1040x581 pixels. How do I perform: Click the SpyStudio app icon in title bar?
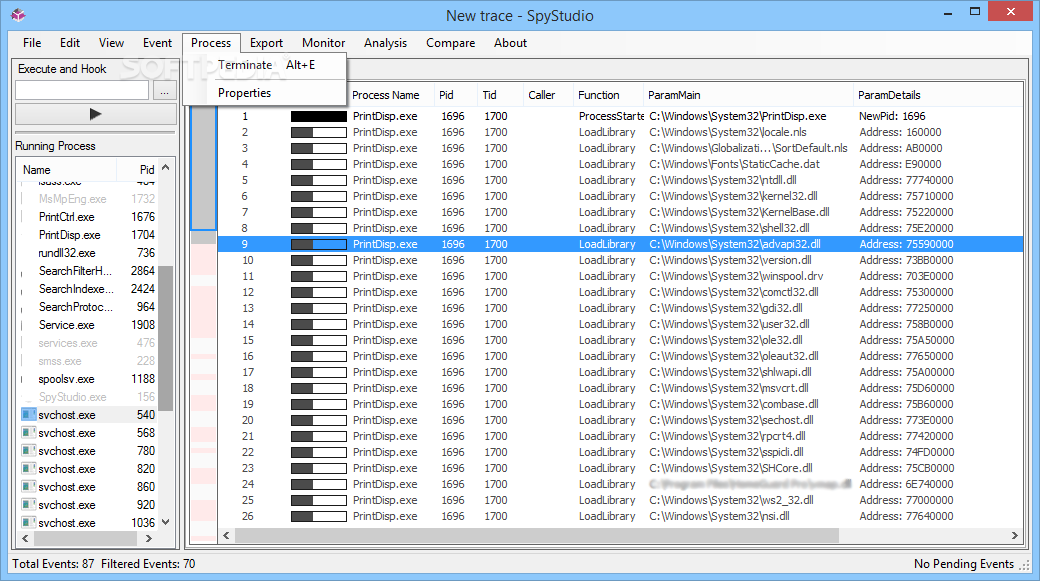(18, 15)
